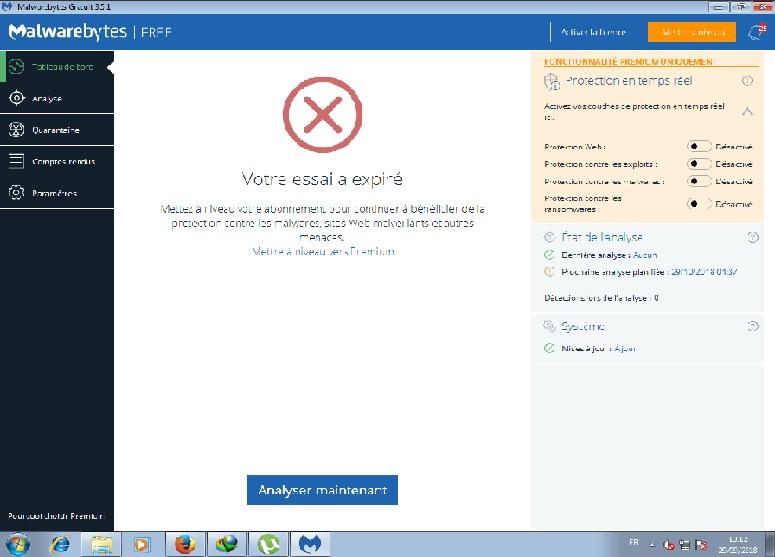Show hidden system tray icons arrow
Image resolution: width=775 pixels, height=557 pixels.
click(652, 545)
